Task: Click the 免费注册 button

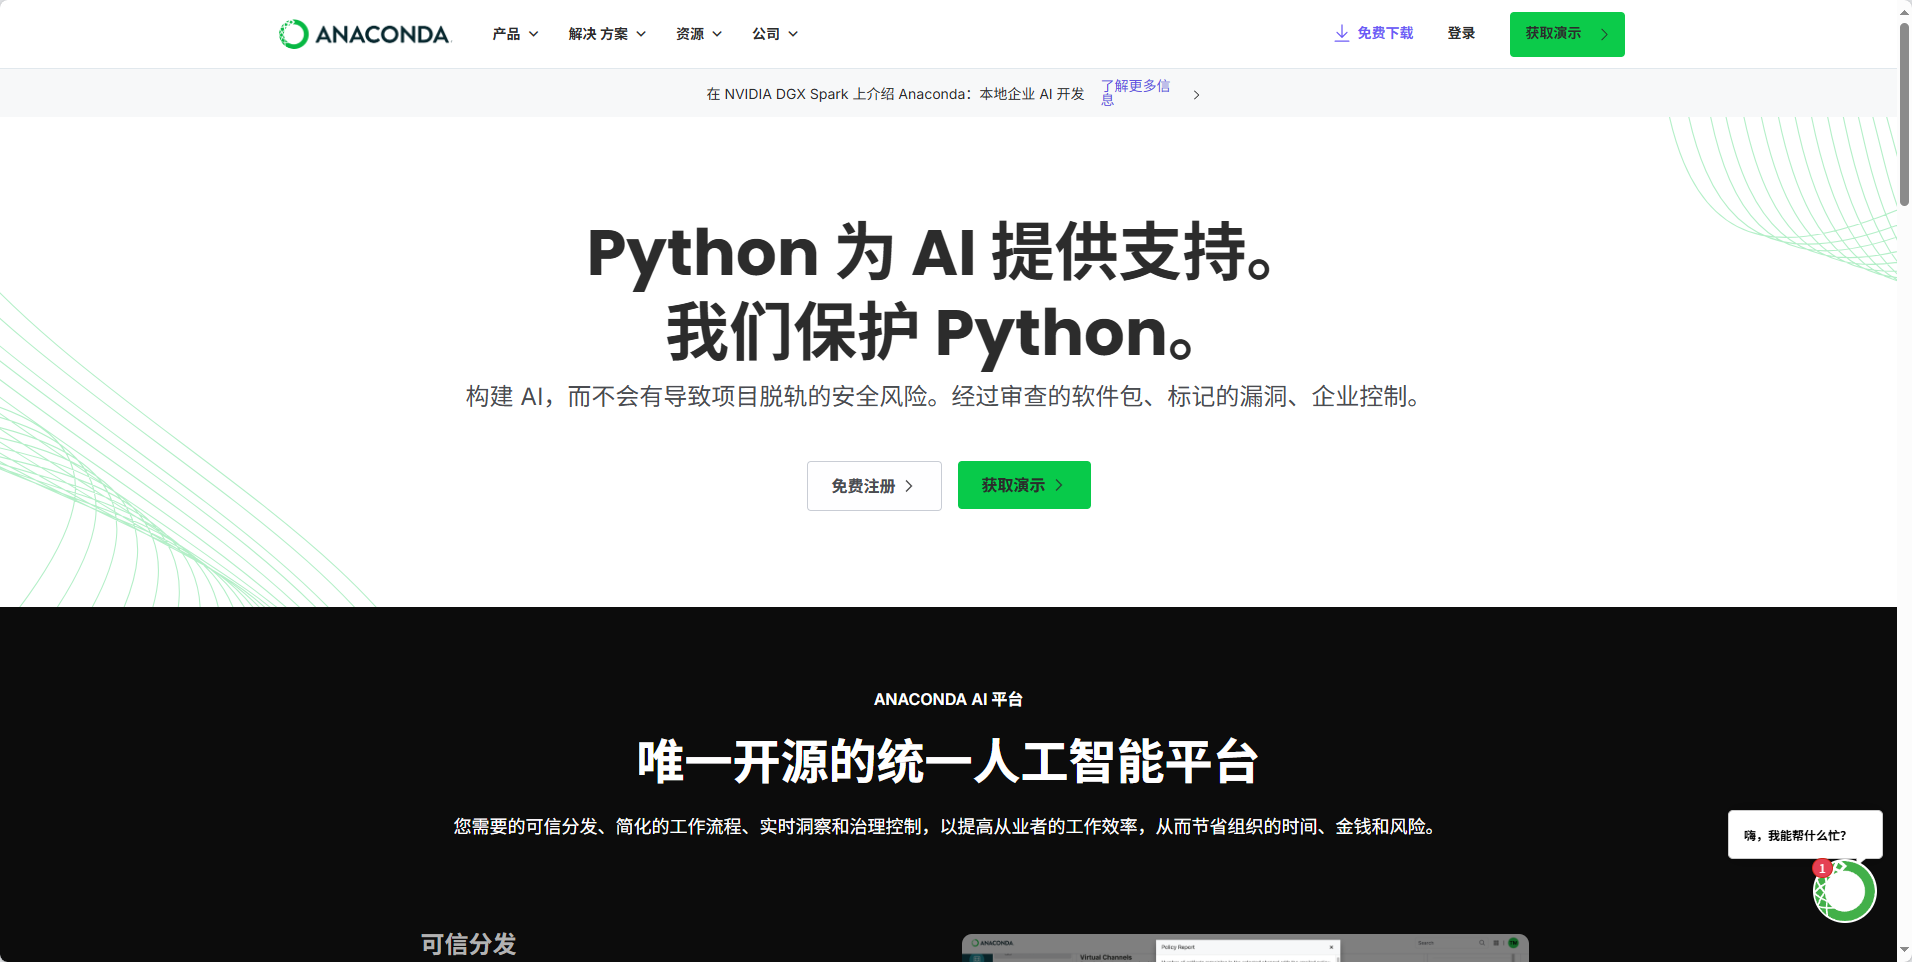Action: pyautogui.click(x=873, y=485)
